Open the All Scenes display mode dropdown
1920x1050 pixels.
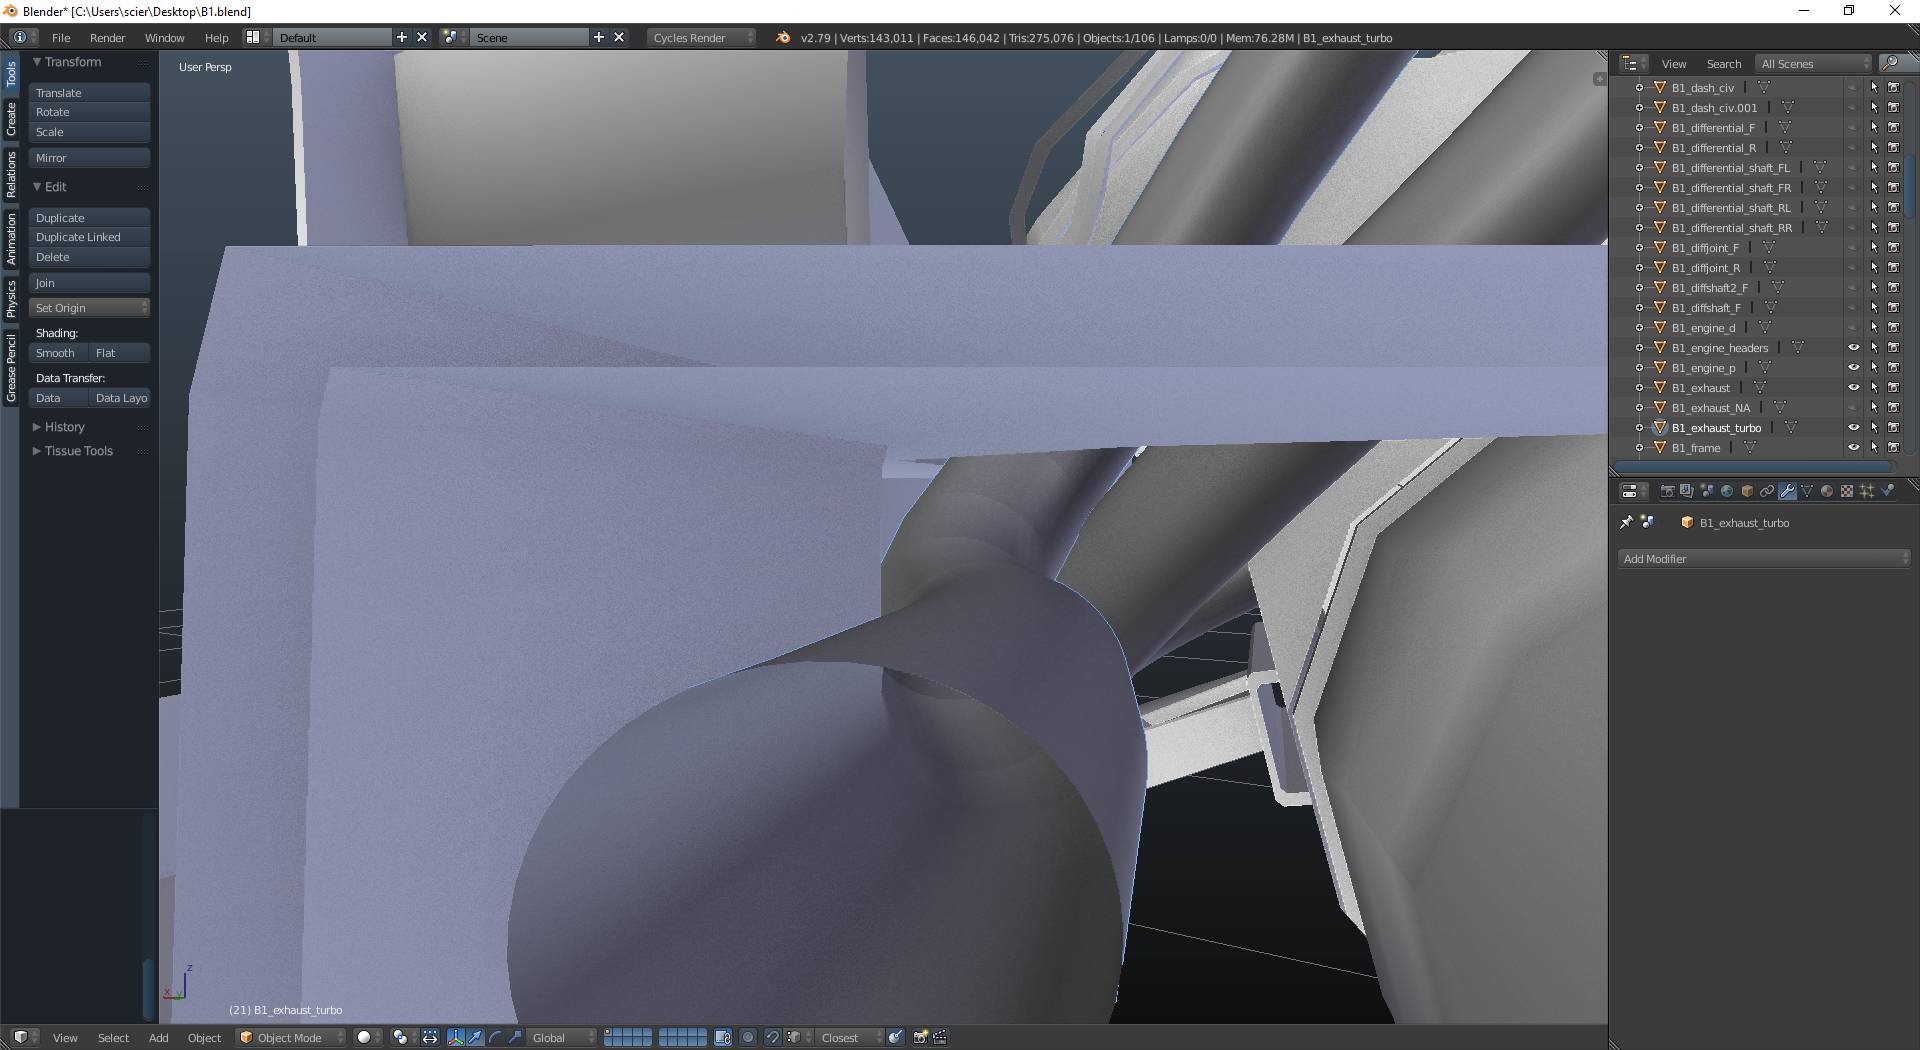(1813, 63)
